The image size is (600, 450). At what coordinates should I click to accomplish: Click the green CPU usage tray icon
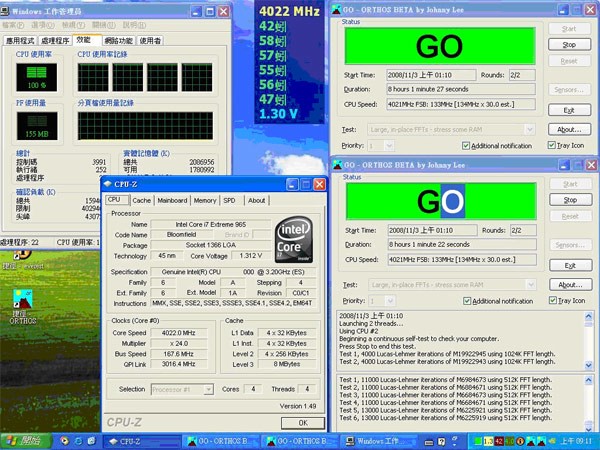(478, 442)
